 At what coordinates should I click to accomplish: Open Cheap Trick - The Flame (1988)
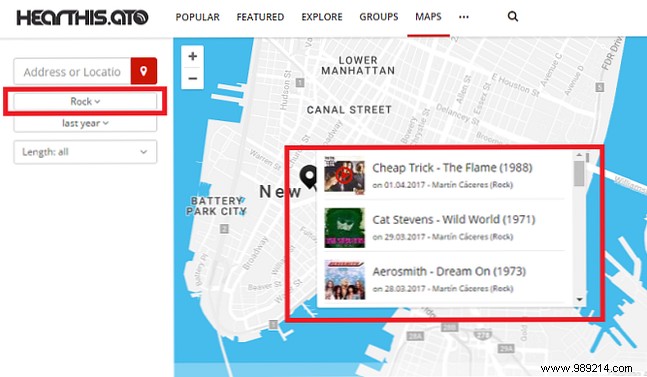coord(452,168)
